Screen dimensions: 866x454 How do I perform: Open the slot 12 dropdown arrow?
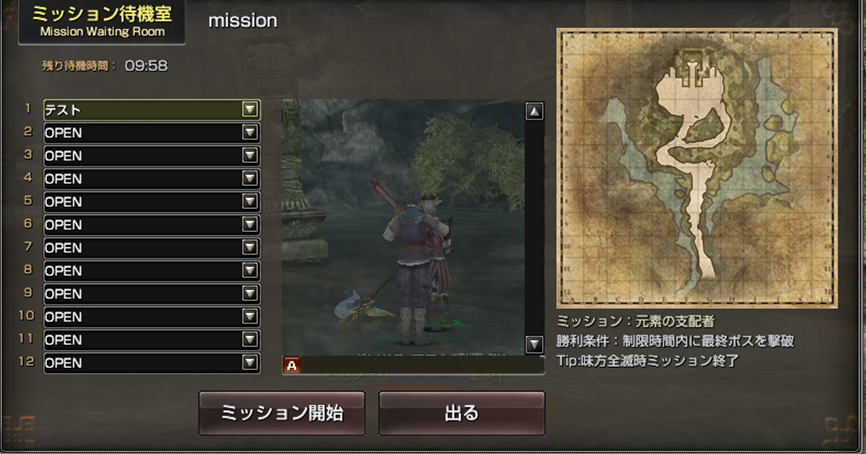tap(250, 363)
